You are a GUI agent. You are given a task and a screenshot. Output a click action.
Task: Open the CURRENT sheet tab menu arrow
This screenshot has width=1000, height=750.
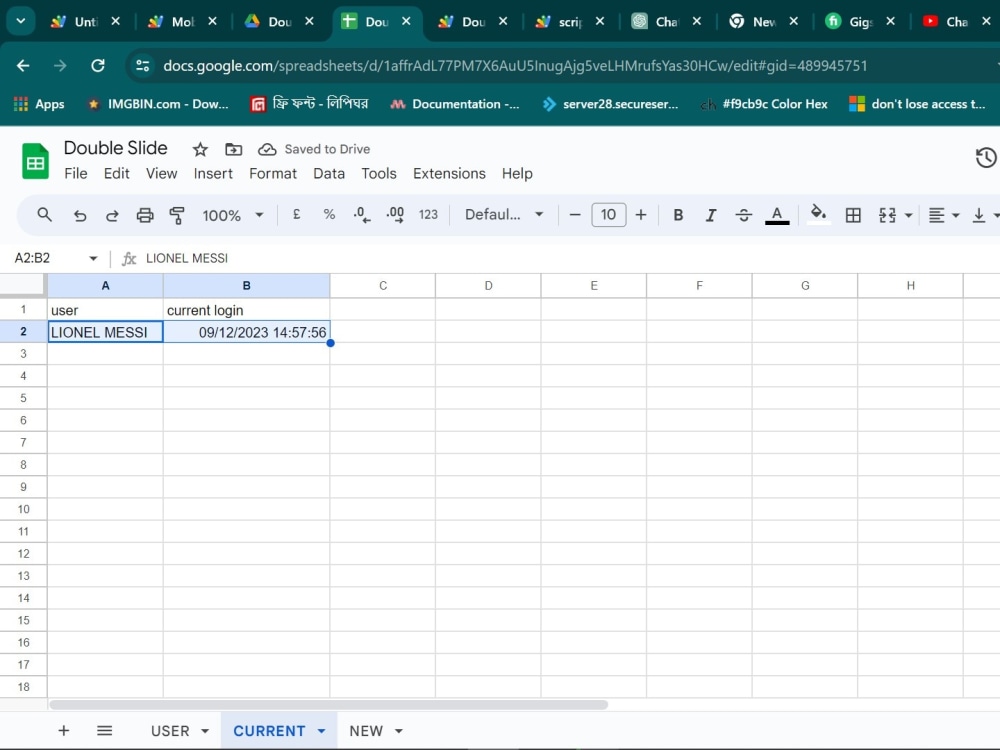321,731
